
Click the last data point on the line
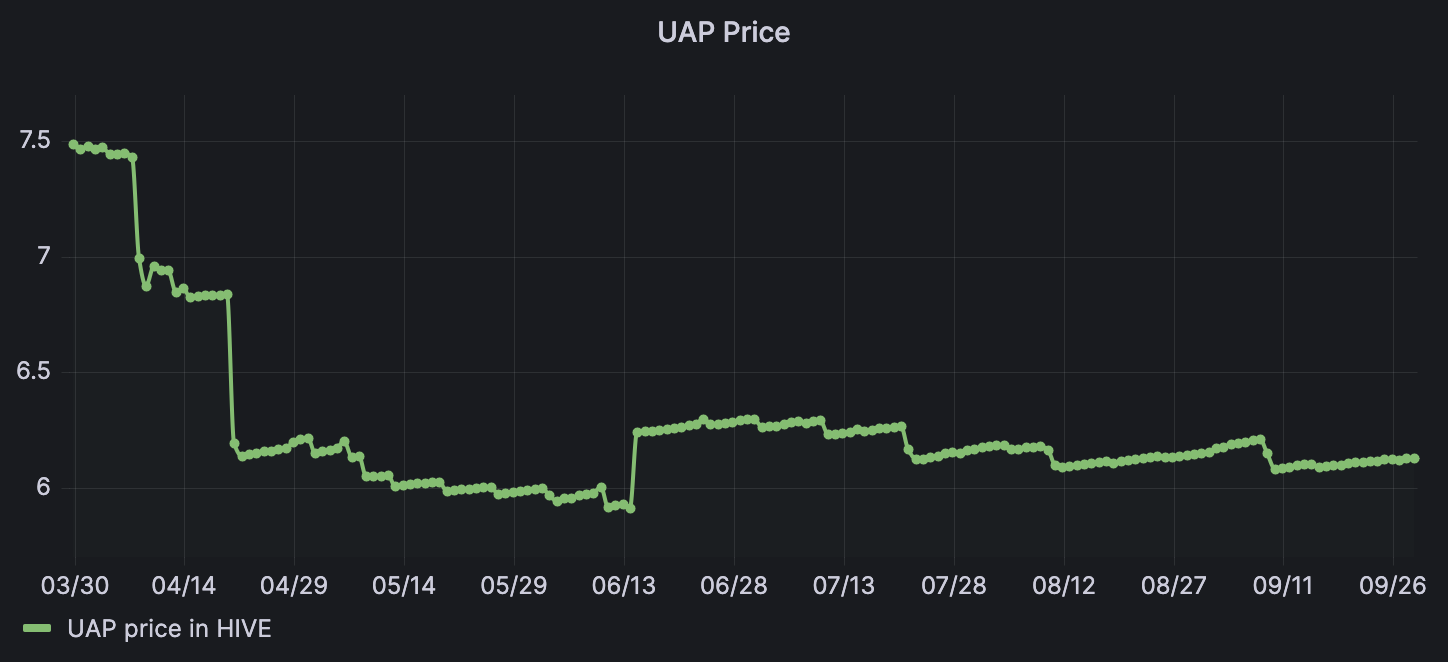click(x=1415, y=458)
